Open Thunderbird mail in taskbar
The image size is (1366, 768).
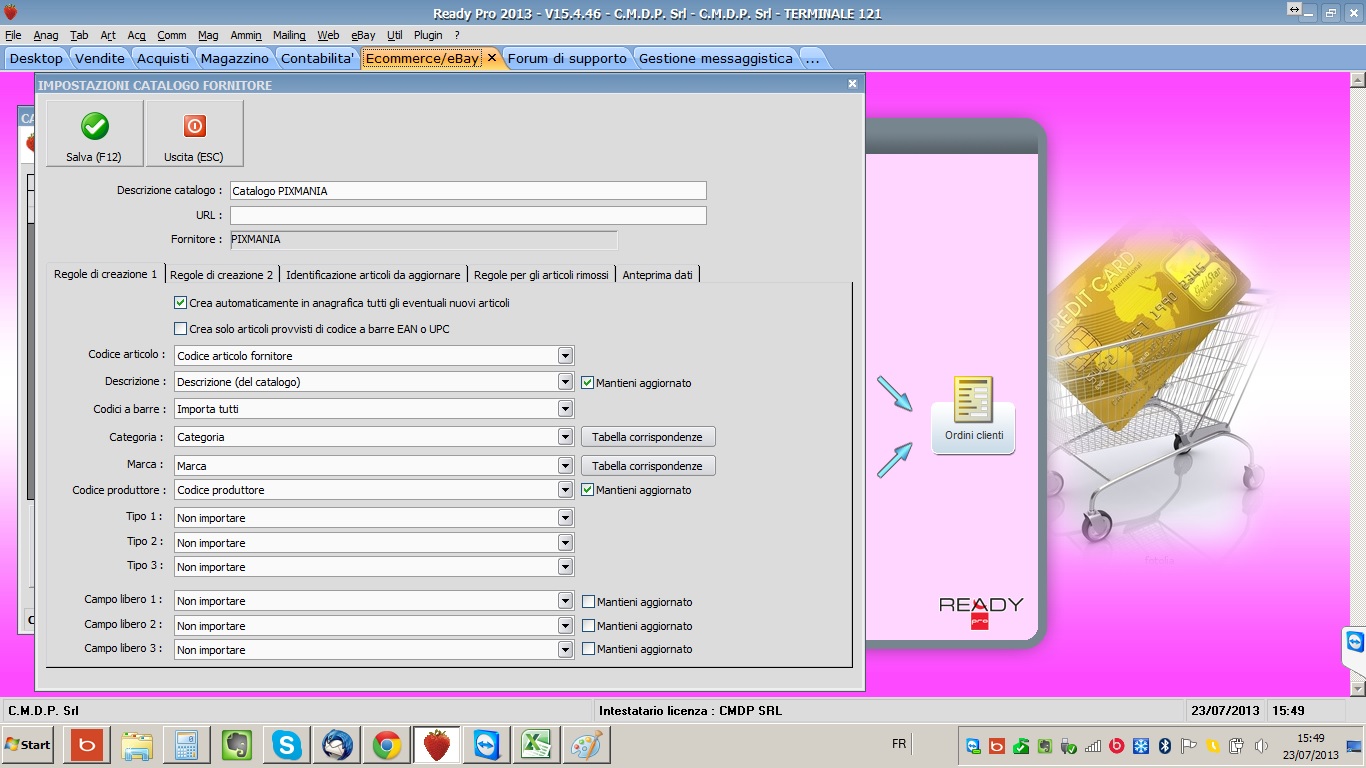coord(337,745)
